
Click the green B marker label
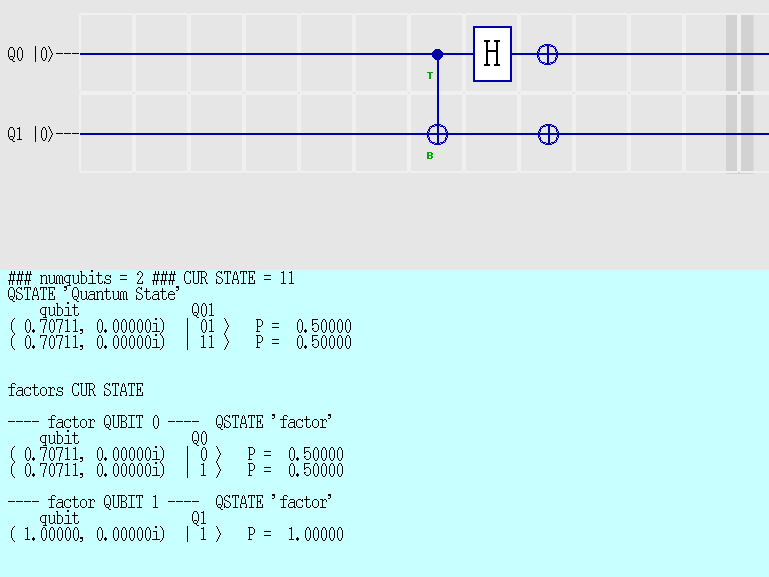tap(430, 156)
